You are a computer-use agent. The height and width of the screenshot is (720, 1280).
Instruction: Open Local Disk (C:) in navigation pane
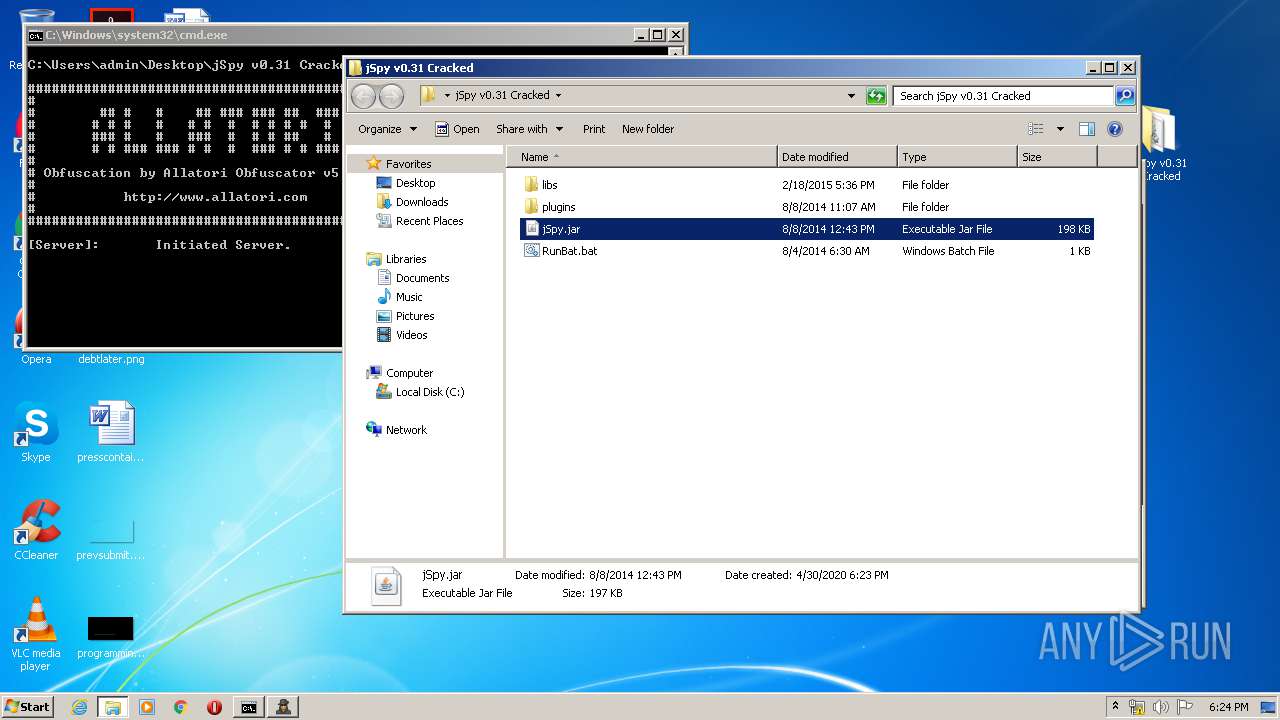(430, 392)
